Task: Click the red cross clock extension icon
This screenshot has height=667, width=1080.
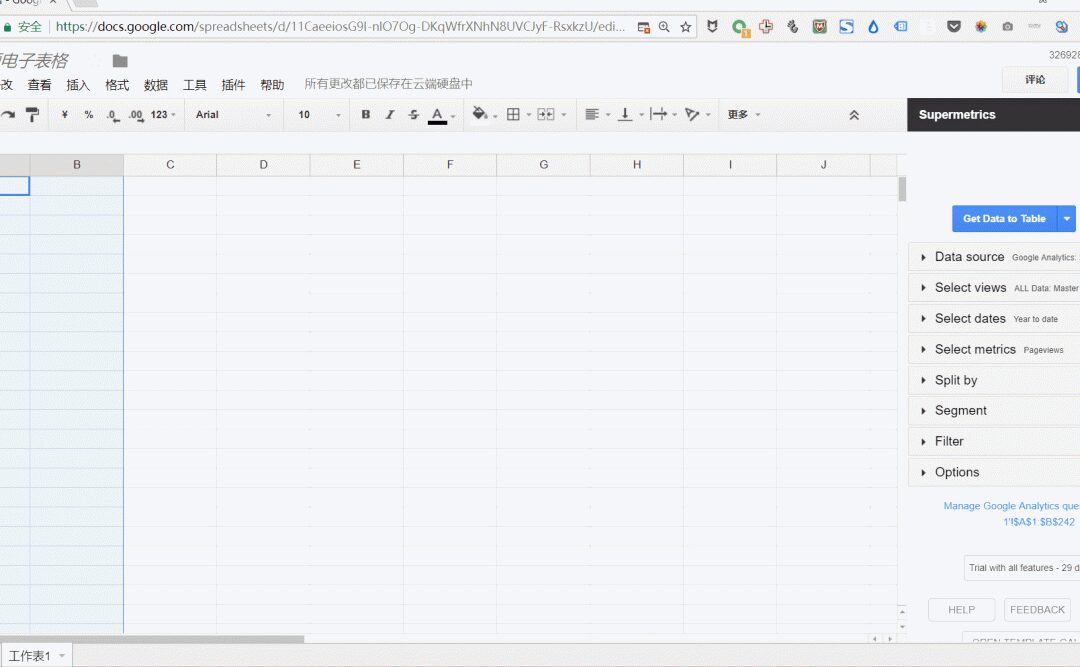Action: click(x=765, y=27)
